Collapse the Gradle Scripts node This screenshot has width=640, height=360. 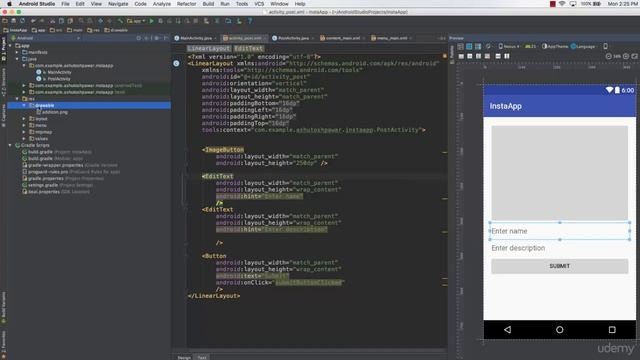click(x=10, y=145)
